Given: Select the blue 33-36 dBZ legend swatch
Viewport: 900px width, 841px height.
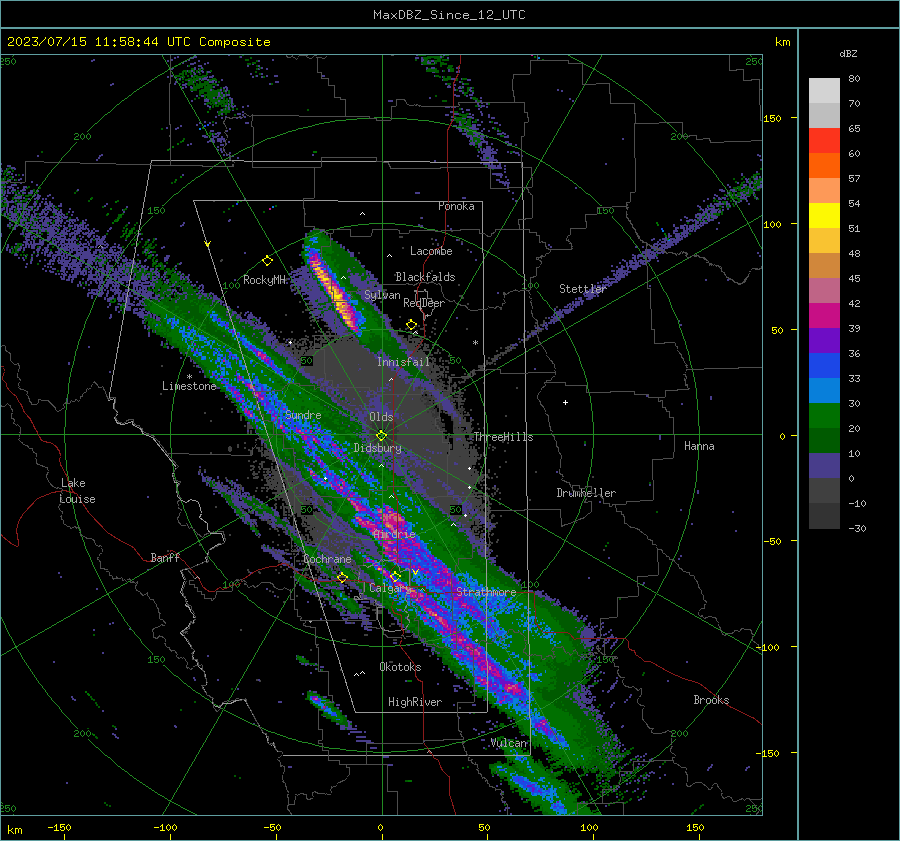Looking at the screenshot, I should (x=824, y=366).
